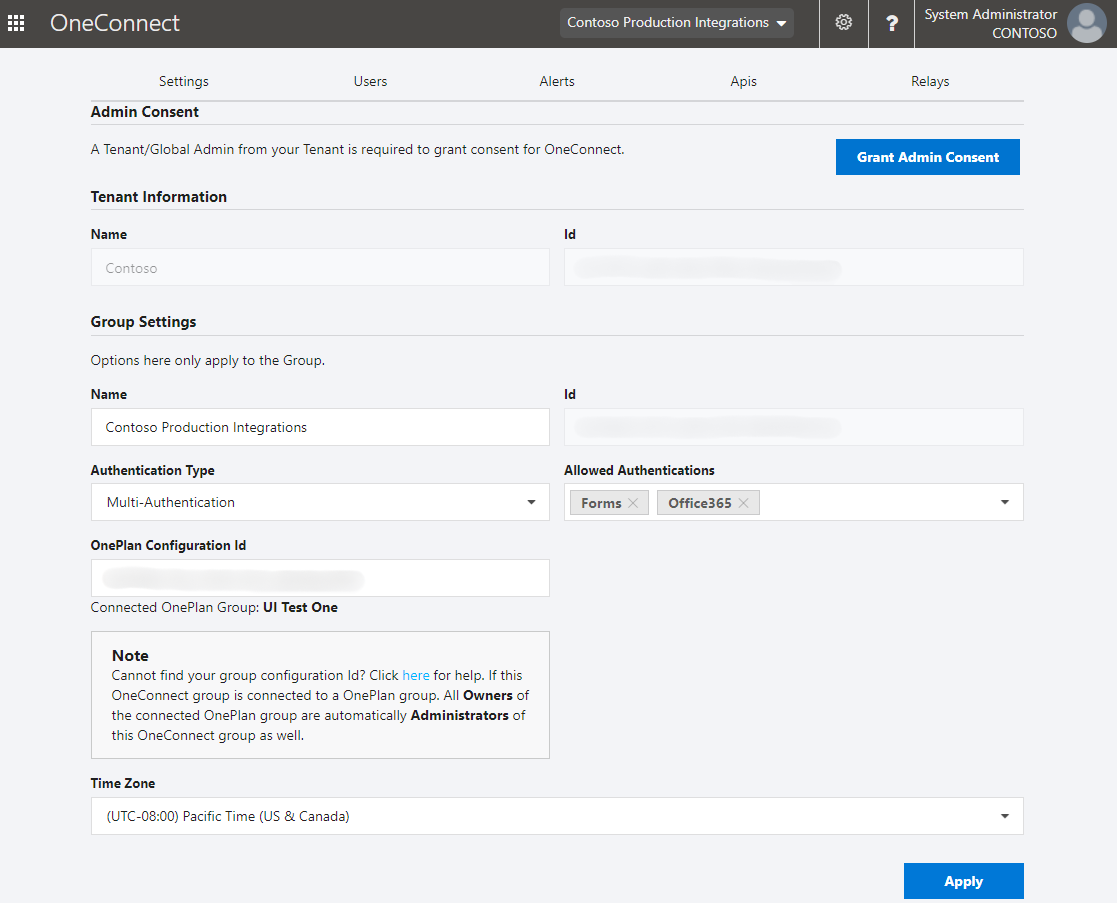Click the Group Settings Name input field
This screenshot has height=903, width=1117.
tap(320, 427)
